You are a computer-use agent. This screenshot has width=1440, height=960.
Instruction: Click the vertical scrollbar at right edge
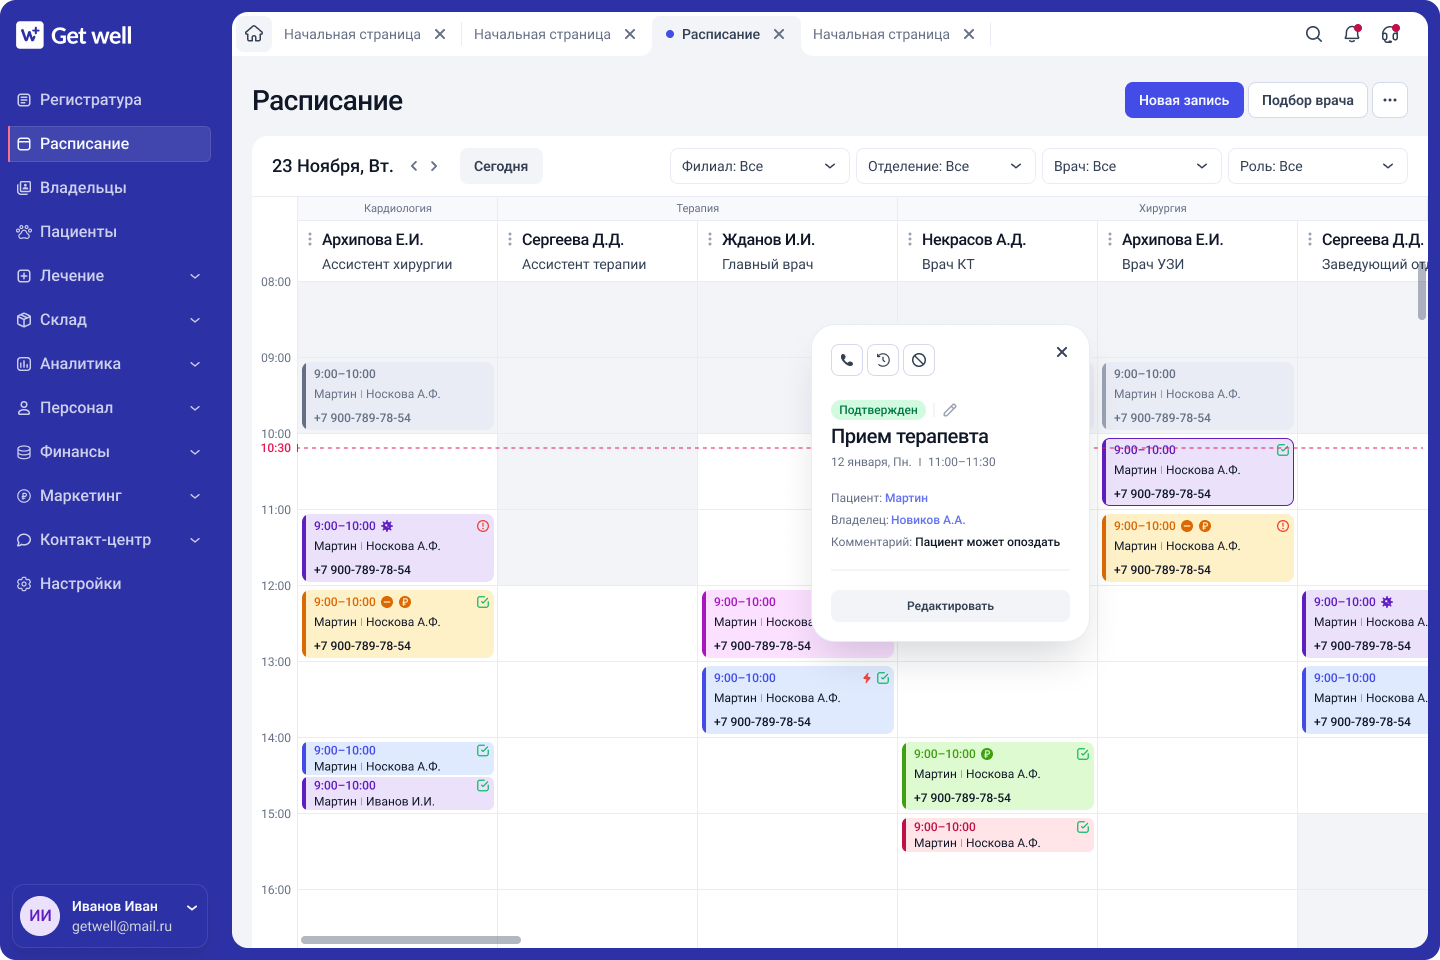1422,292
